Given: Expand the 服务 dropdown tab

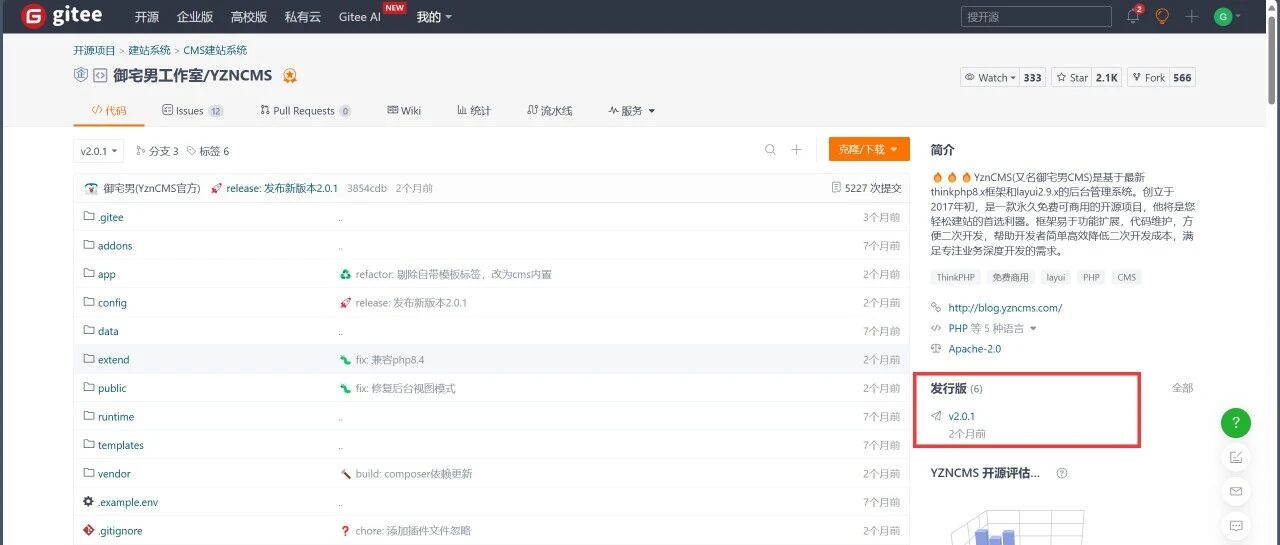Looking at the screenshot, I should tap(632, 111).
